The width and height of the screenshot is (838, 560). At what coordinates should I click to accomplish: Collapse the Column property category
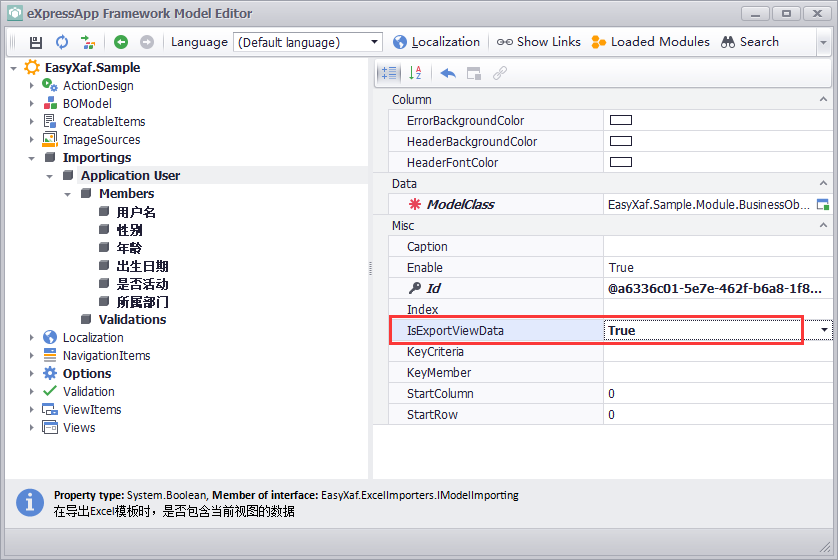pos(823,100)
